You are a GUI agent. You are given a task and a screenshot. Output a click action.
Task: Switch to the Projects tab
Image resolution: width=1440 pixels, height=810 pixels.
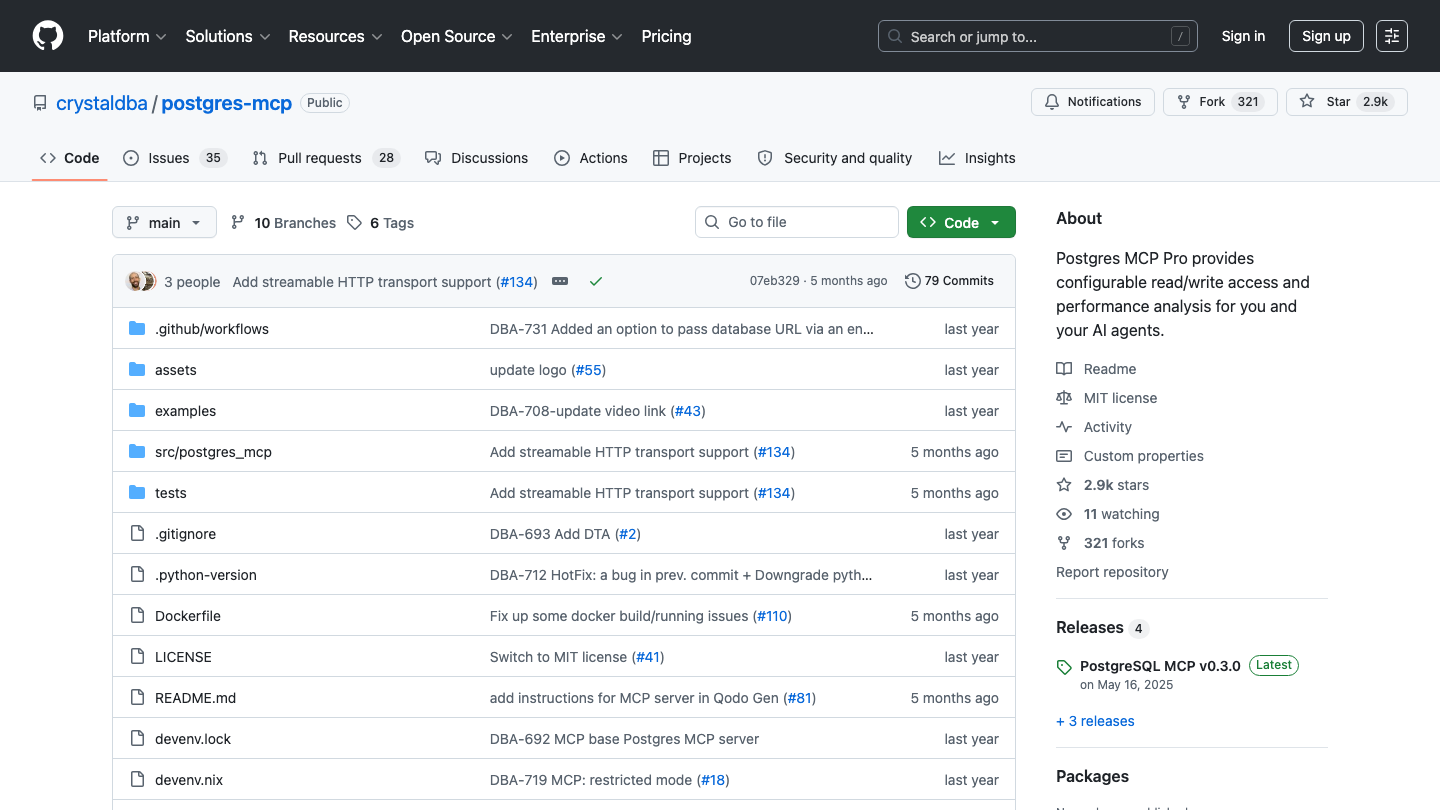(x=692, y=158)
